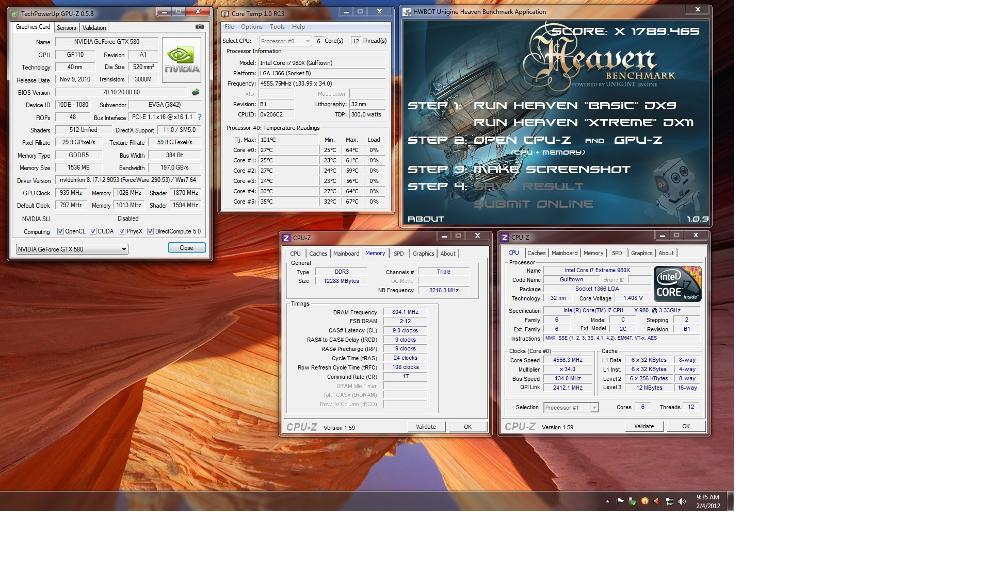Open Action Center flag icon in tray
Screen dimensions: 1000x571
point(620,501)
